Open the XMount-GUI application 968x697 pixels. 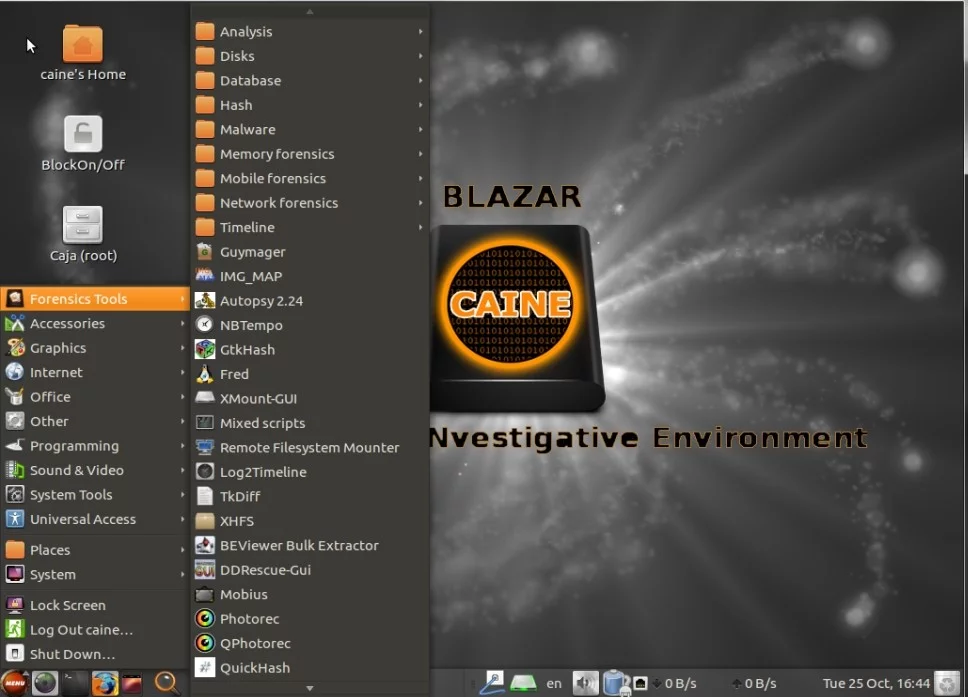258,399
